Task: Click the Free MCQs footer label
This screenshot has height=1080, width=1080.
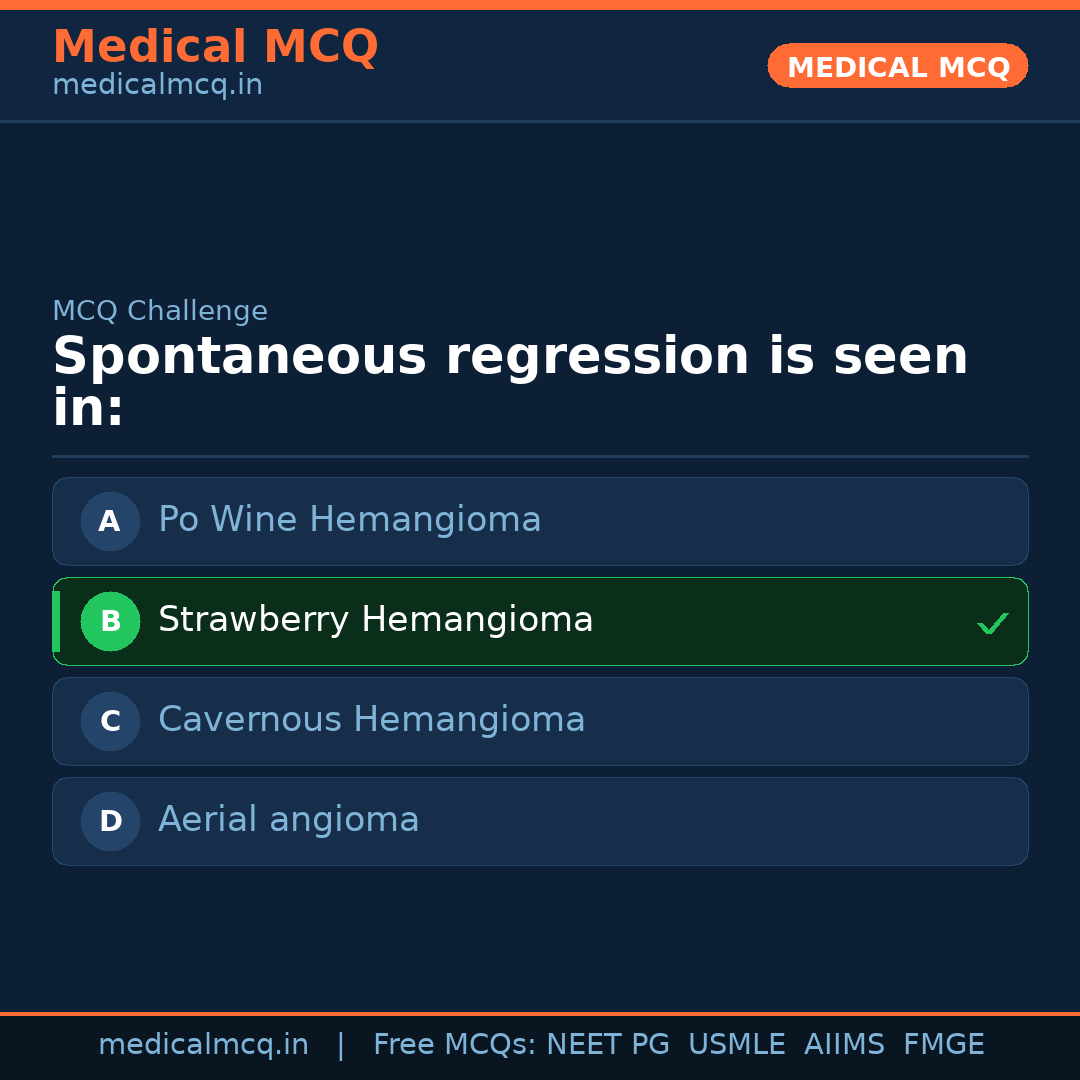Action: pyautogui.click(x=455, y=1045)
